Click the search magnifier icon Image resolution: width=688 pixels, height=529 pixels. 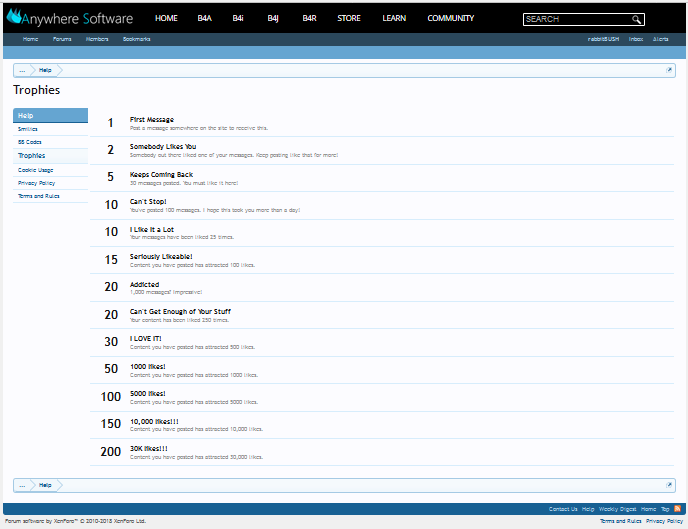(x=636, y=19)
